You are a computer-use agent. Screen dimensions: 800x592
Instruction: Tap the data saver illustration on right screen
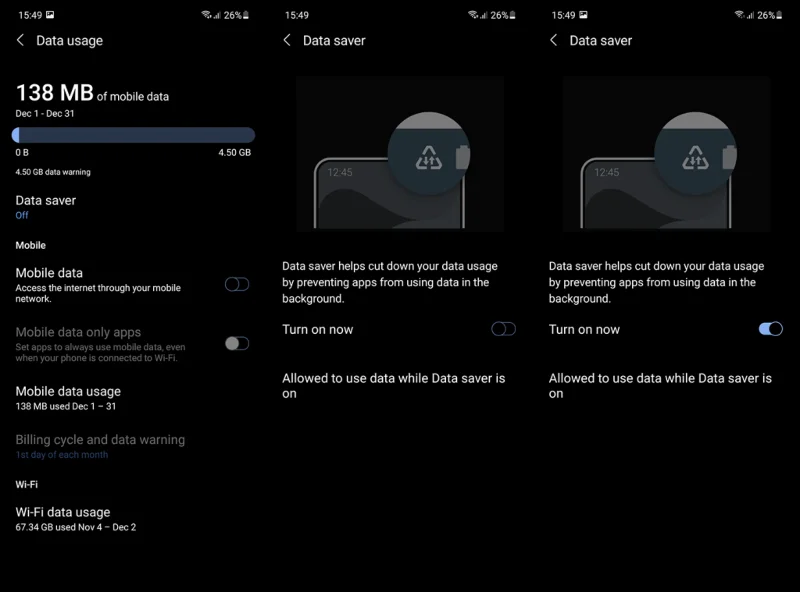pyautogui.click(x=666, y=154)
